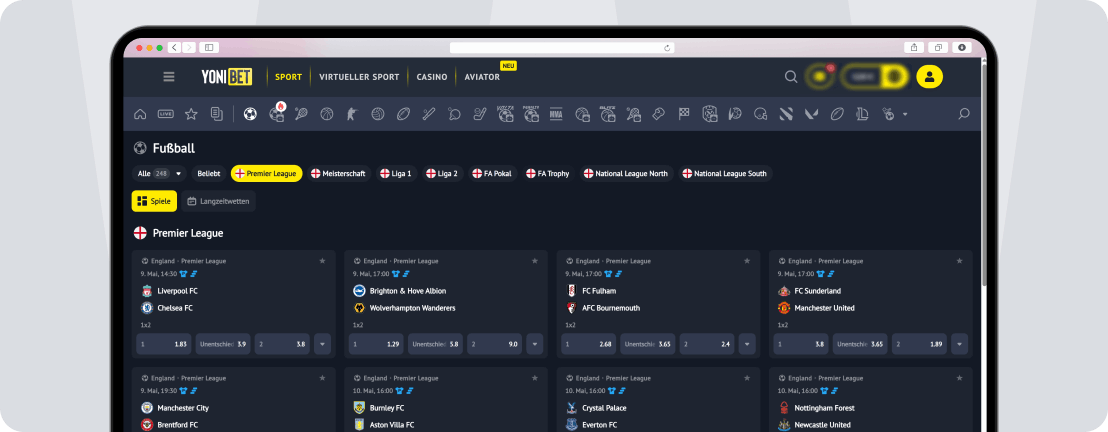Select the National League South chip

tap(726, 173)
